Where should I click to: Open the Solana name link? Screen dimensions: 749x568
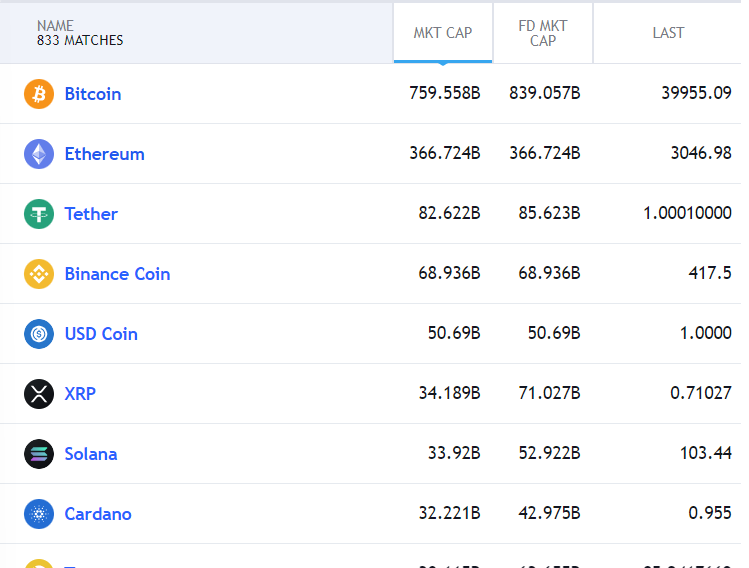(91, 454)
